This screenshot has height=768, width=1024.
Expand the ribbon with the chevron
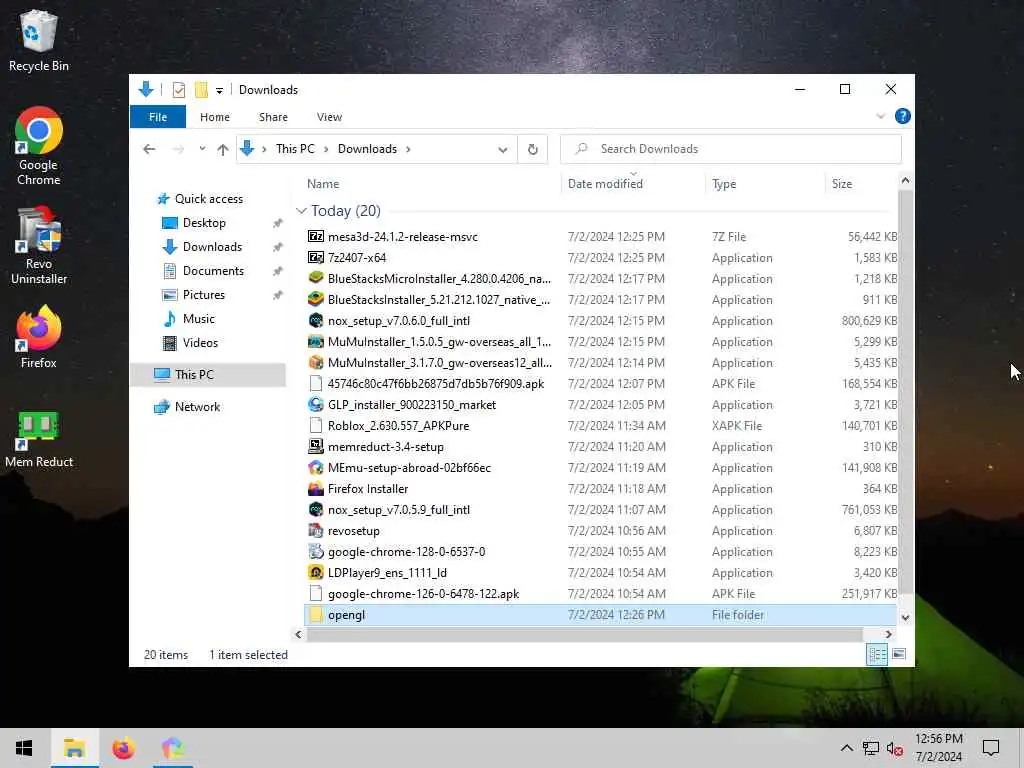click(x=880, y=116)
